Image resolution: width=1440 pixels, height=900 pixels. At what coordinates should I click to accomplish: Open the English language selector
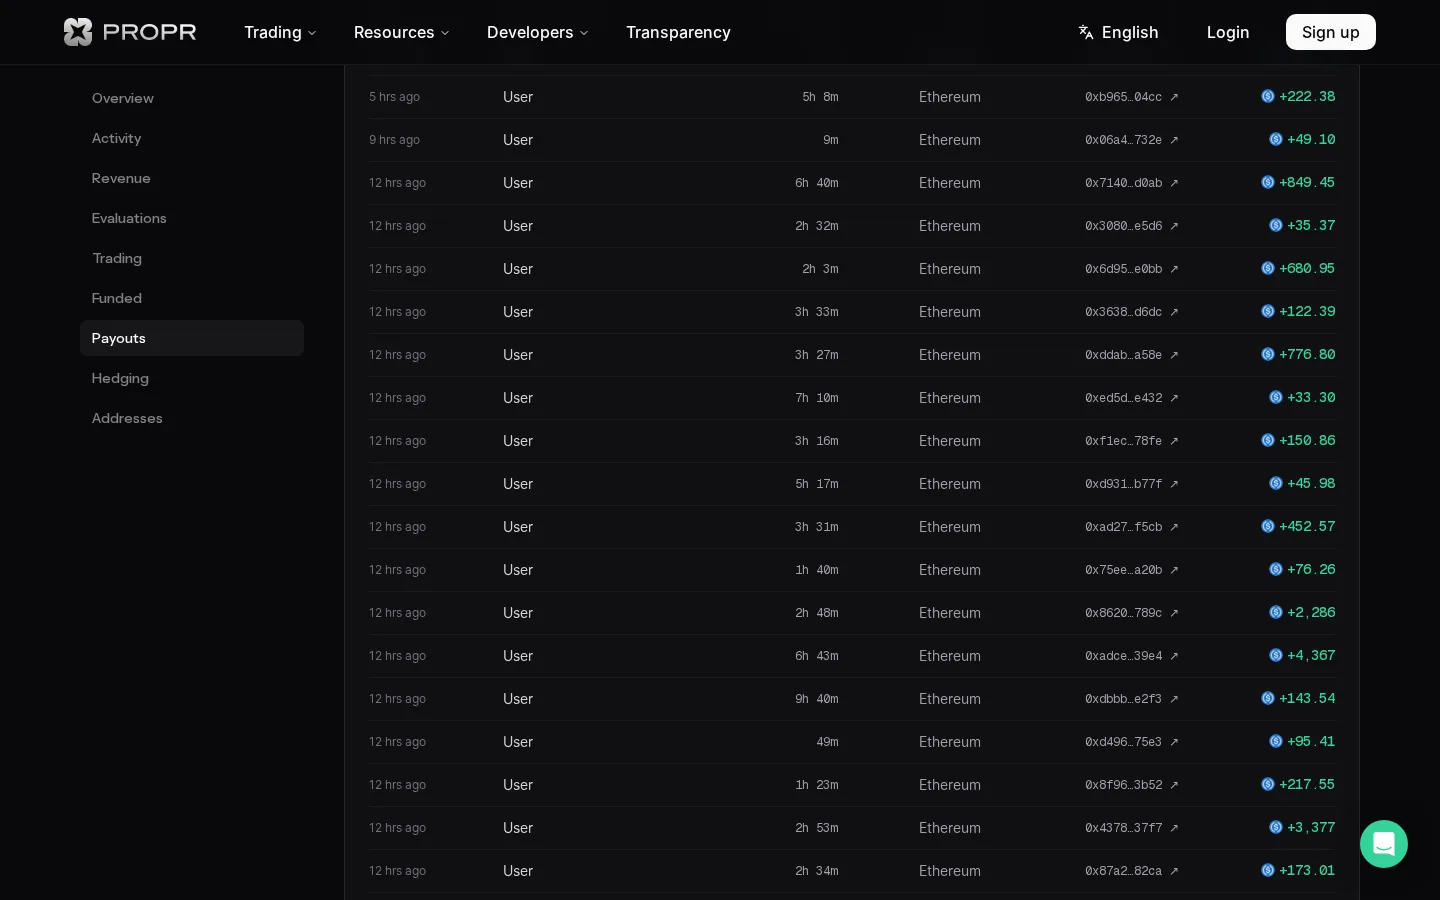[x=1118, y=32]
